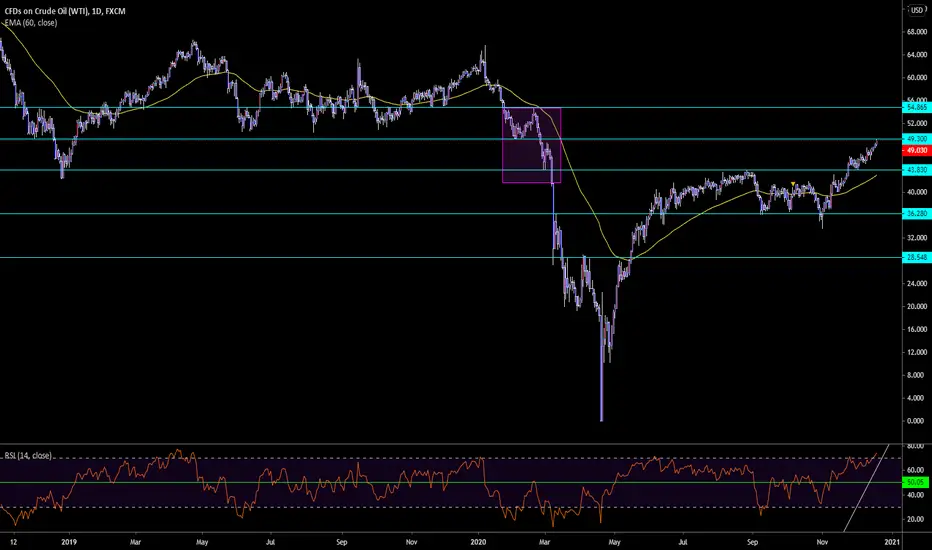Click the 2020 label on time axis
This screenshot has width=932, height=550.
(478, 542)
